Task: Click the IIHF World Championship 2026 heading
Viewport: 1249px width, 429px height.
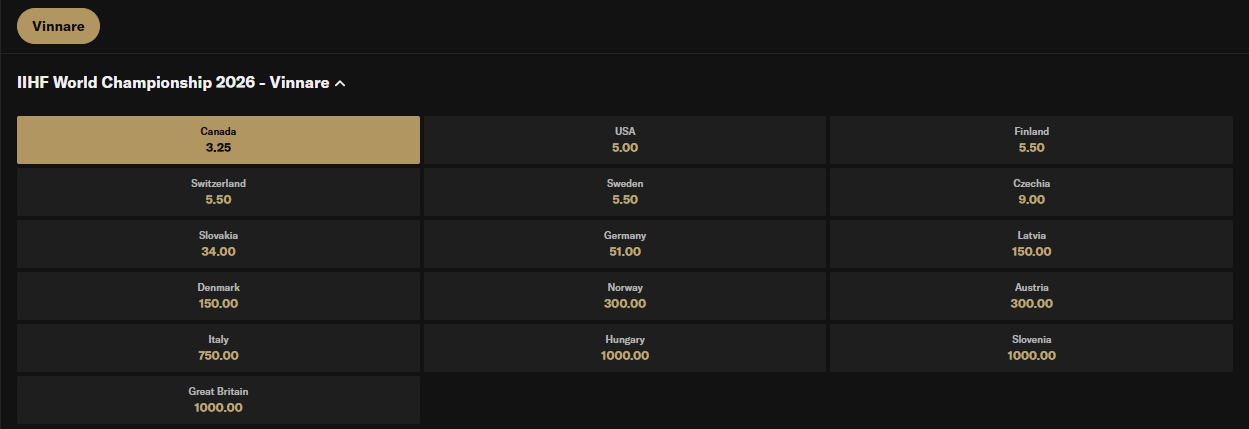Action: coord(173,83)
